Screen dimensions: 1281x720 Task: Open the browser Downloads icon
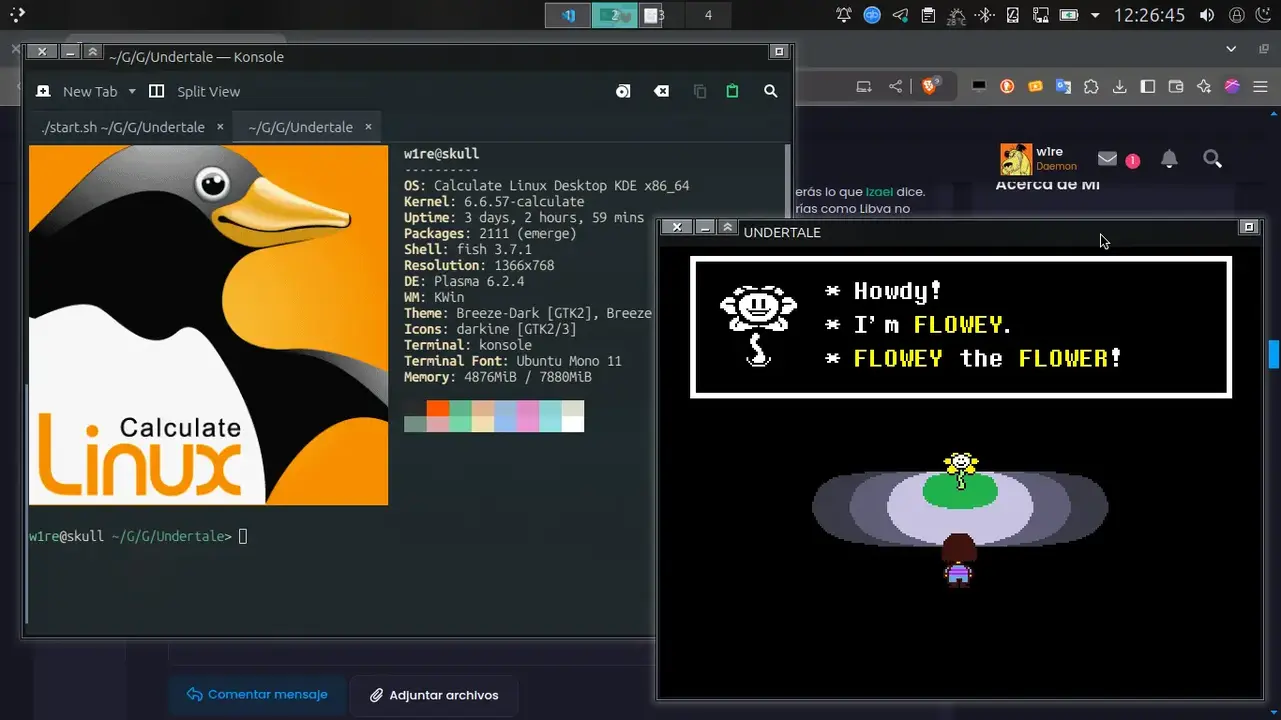pos(1120,87)
